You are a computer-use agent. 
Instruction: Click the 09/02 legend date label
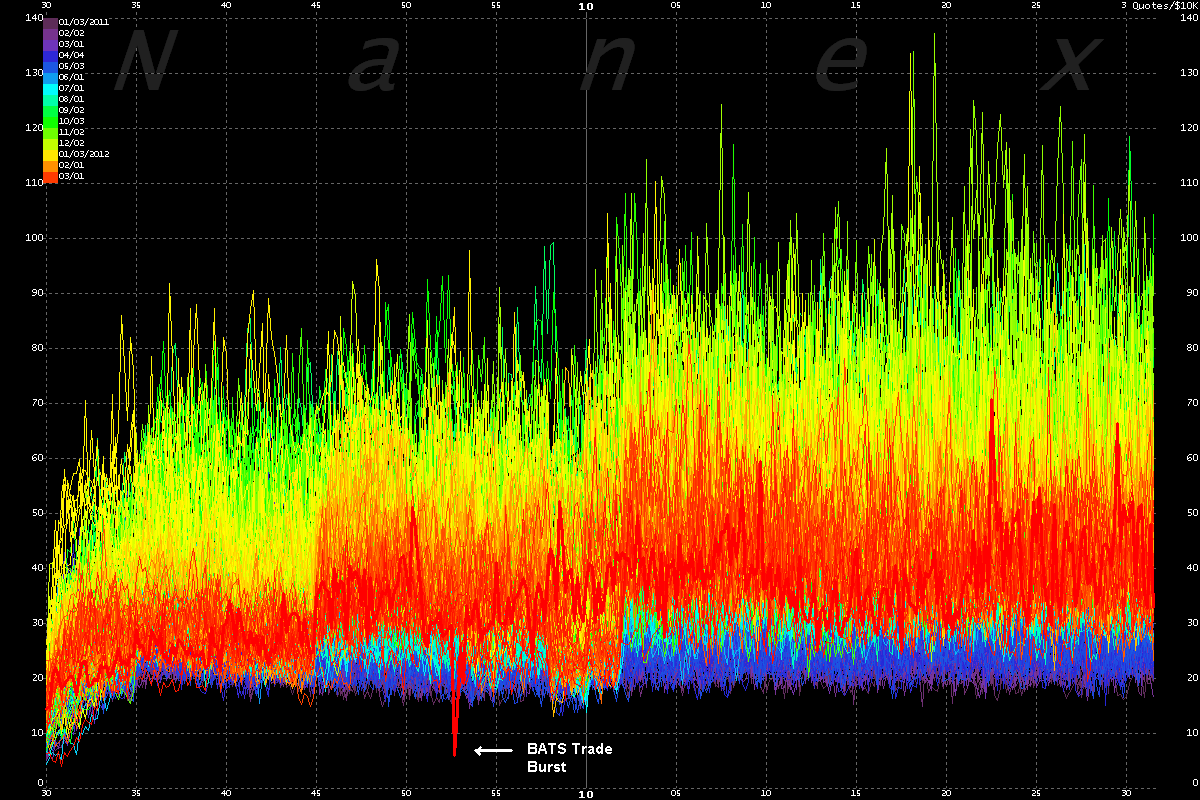coord(71,110)
